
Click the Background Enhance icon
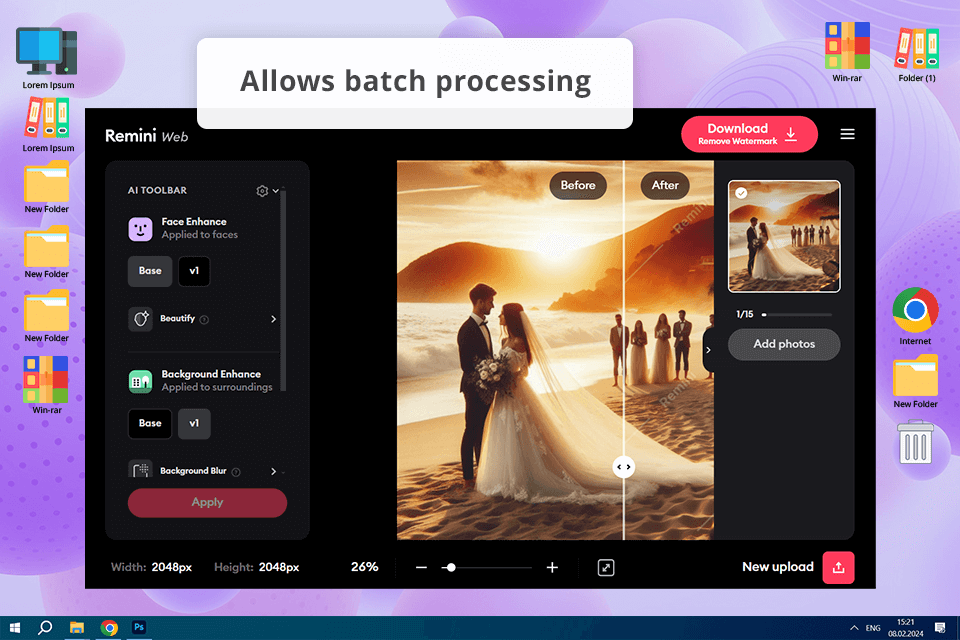[x=140, y=381]
